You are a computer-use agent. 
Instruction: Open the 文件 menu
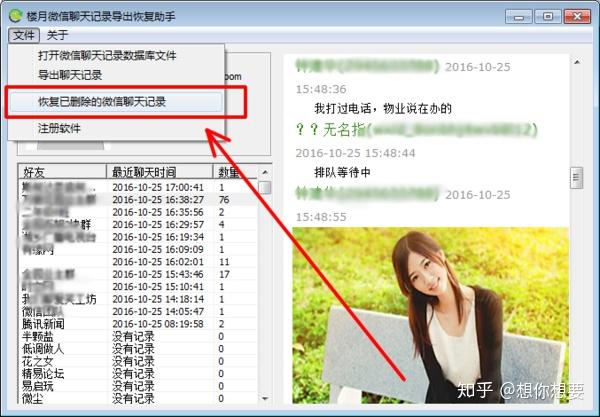click(x=24, y=35)
